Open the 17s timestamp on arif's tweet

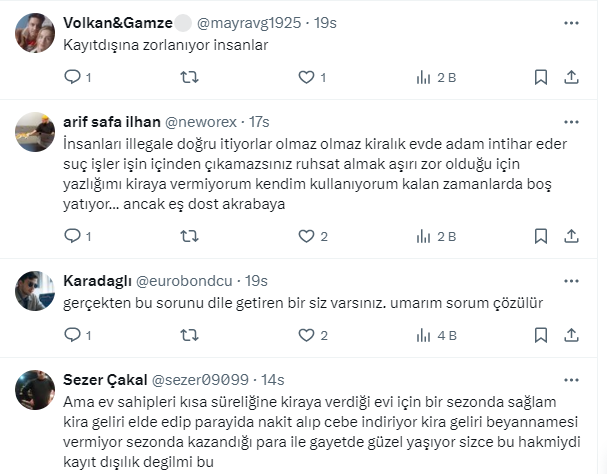[x=260, y=121]
